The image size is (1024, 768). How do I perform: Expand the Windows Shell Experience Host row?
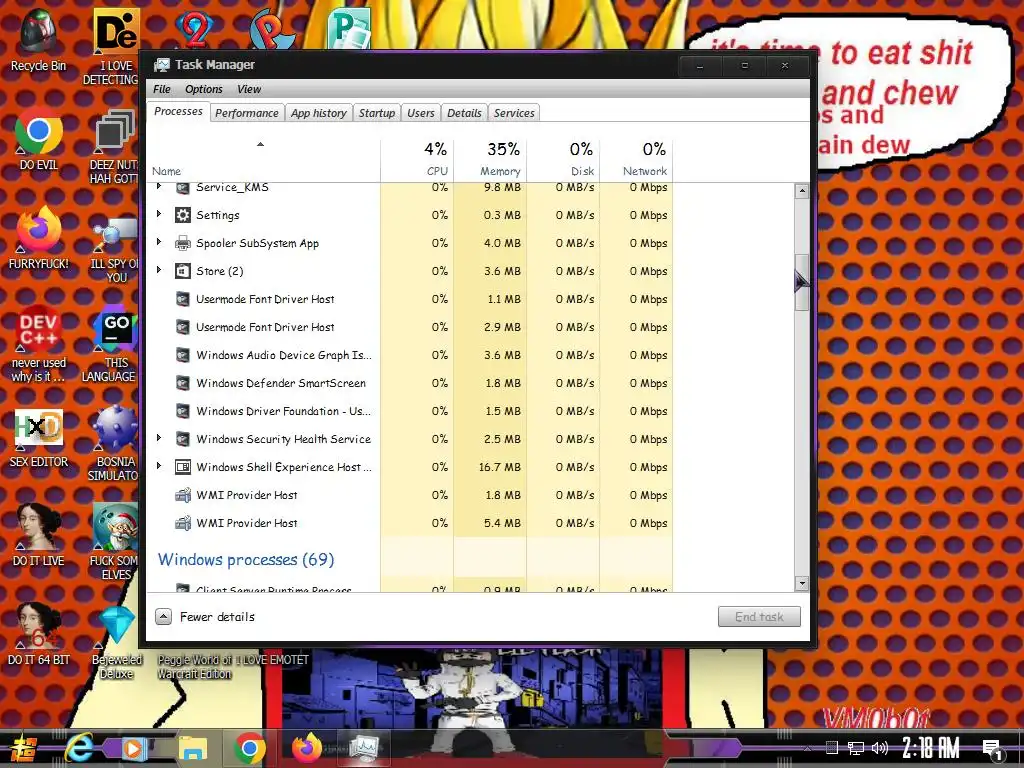(159, 466)
